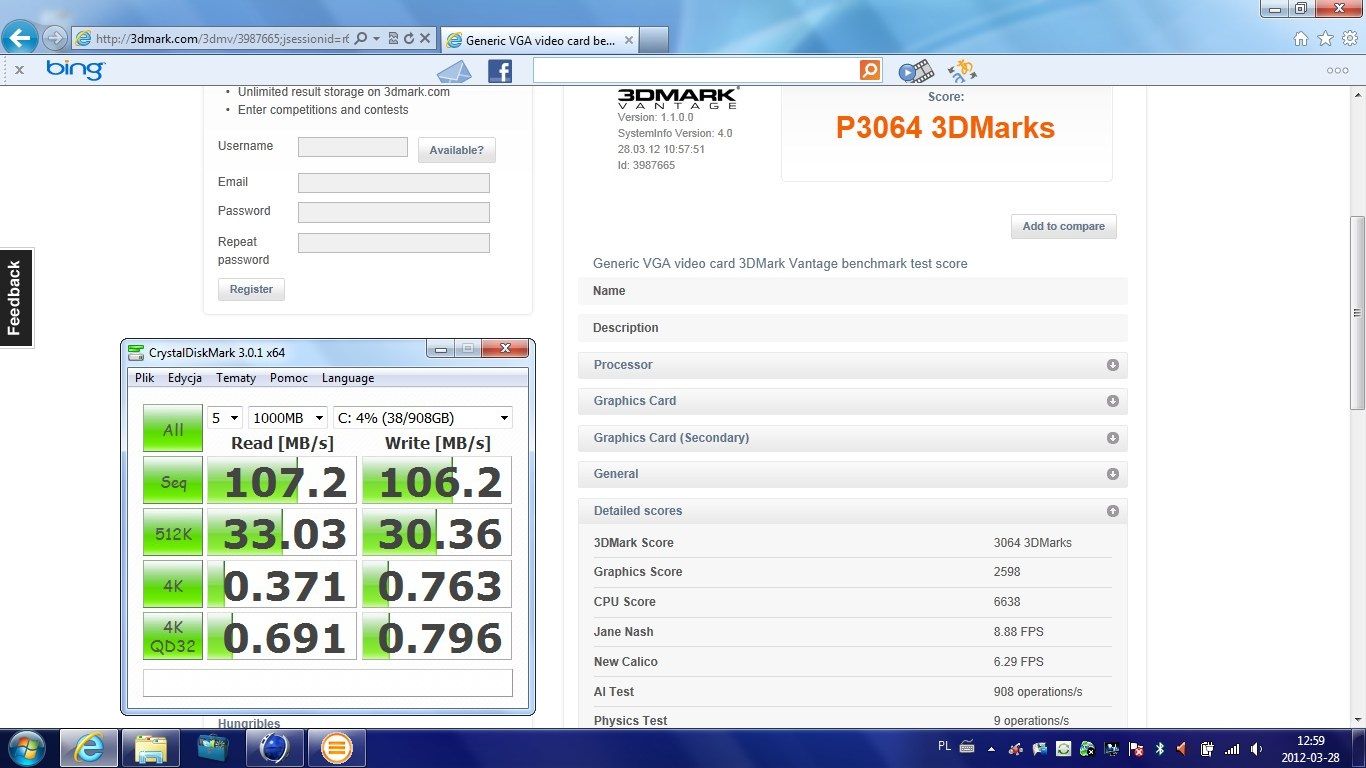
Task: Open Windows Explorer folder on the taskbar
Action: [151, 748]
